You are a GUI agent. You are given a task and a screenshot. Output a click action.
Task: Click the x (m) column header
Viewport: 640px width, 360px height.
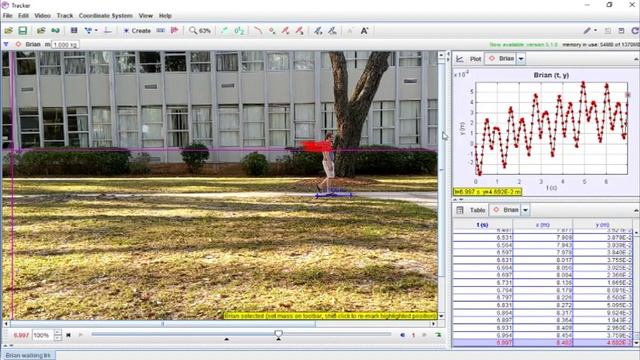click(542, 225)
